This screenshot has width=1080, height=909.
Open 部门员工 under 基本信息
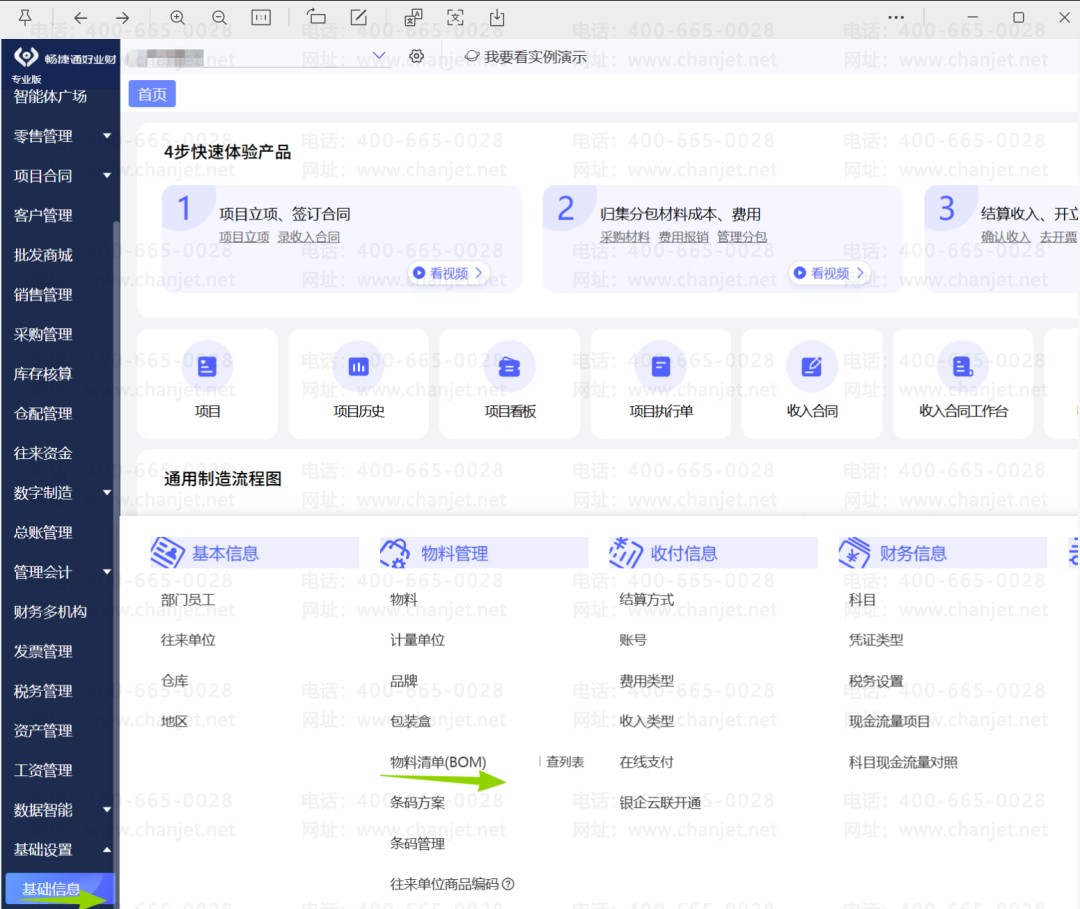pos(188,600)
